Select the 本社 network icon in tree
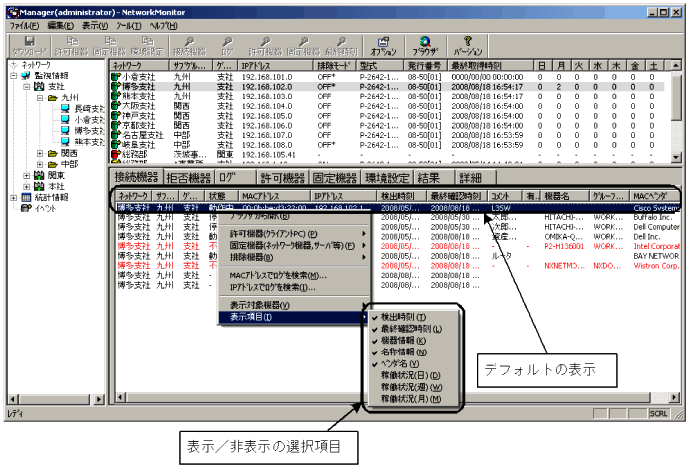The width and height of the screenshot is (688, 467). [x=39, y=186]
